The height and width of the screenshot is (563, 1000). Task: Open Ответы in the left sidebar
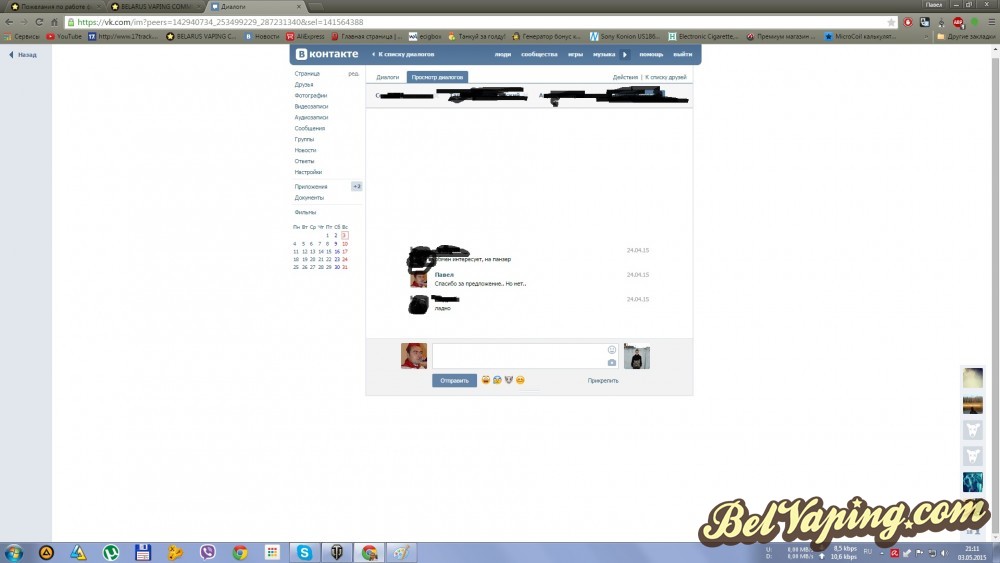click(304, 161)
